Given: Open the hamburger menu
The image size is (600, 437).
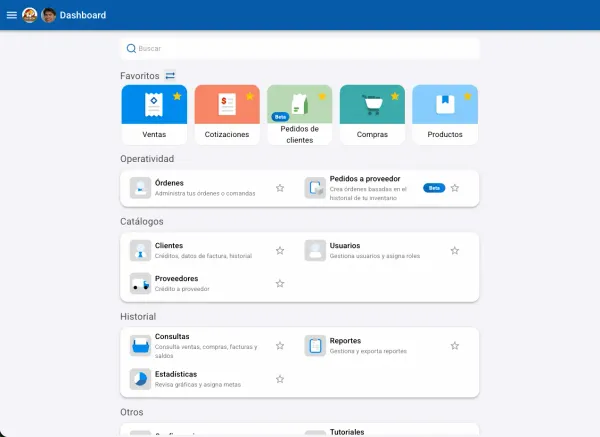Looking at the screenshot, I should click(x=12, y=15).
